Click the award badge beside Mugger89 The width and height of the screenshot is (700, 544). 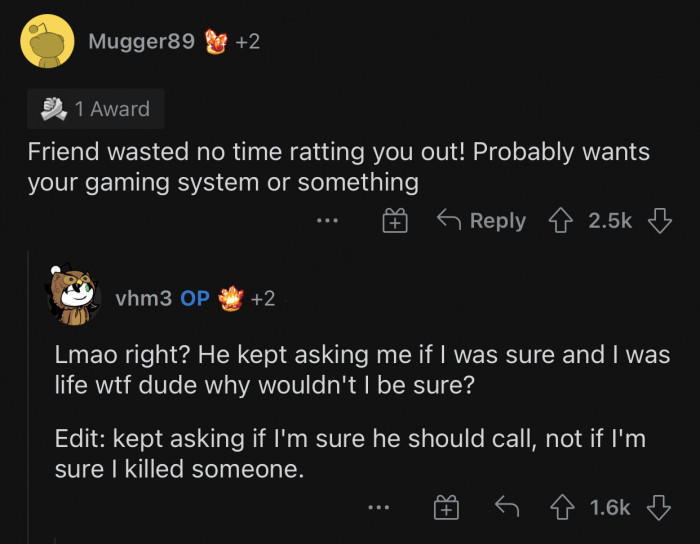[x=217, y=42]
